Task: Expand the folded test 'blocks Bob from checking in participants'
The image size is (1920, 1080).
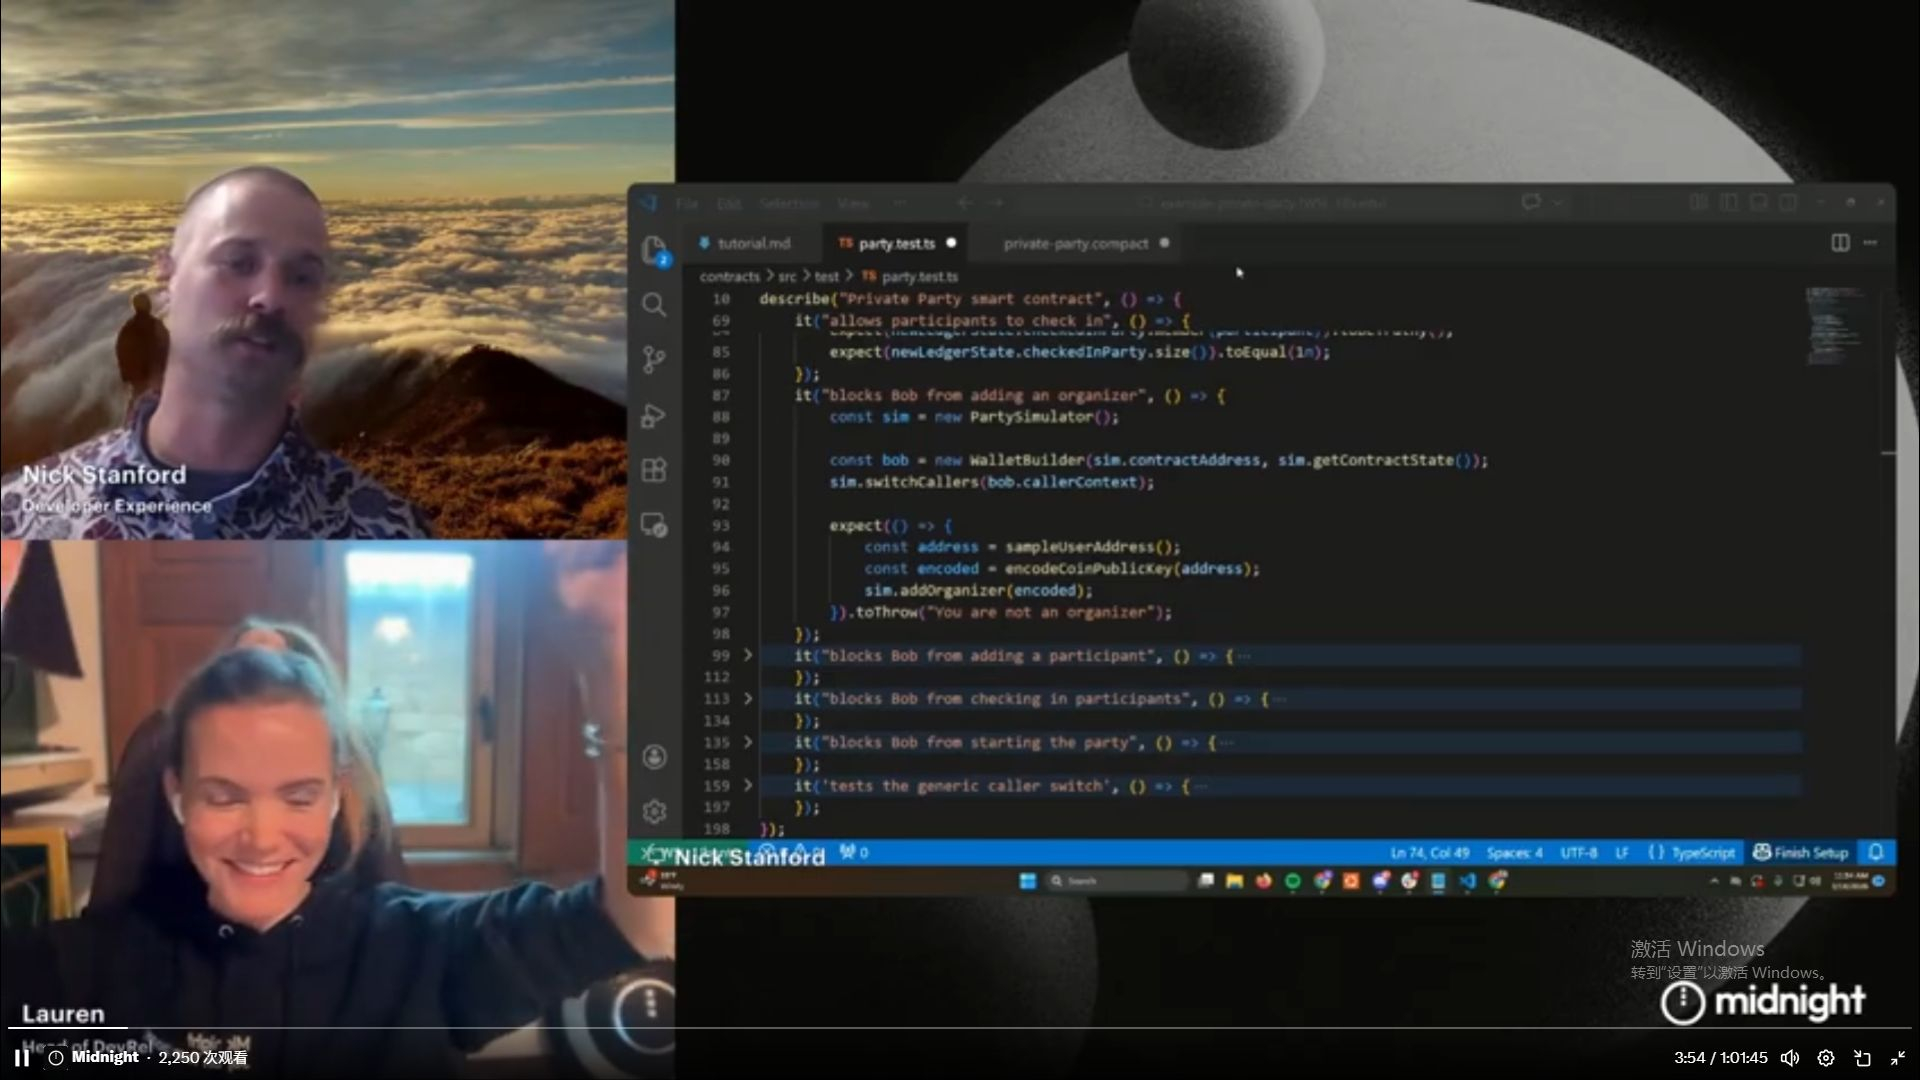Action: (747, 699)
